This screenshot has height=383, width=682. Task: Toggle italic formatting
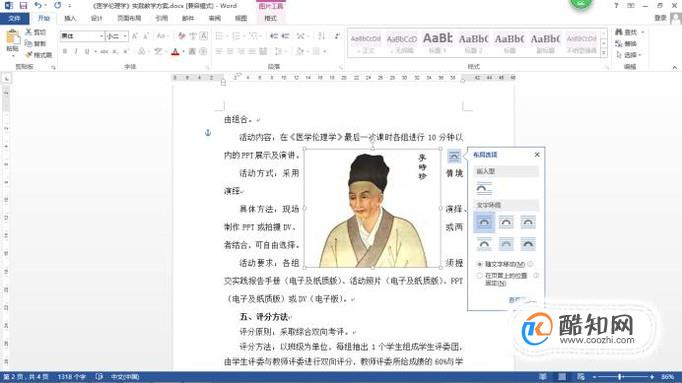point(76,52)
